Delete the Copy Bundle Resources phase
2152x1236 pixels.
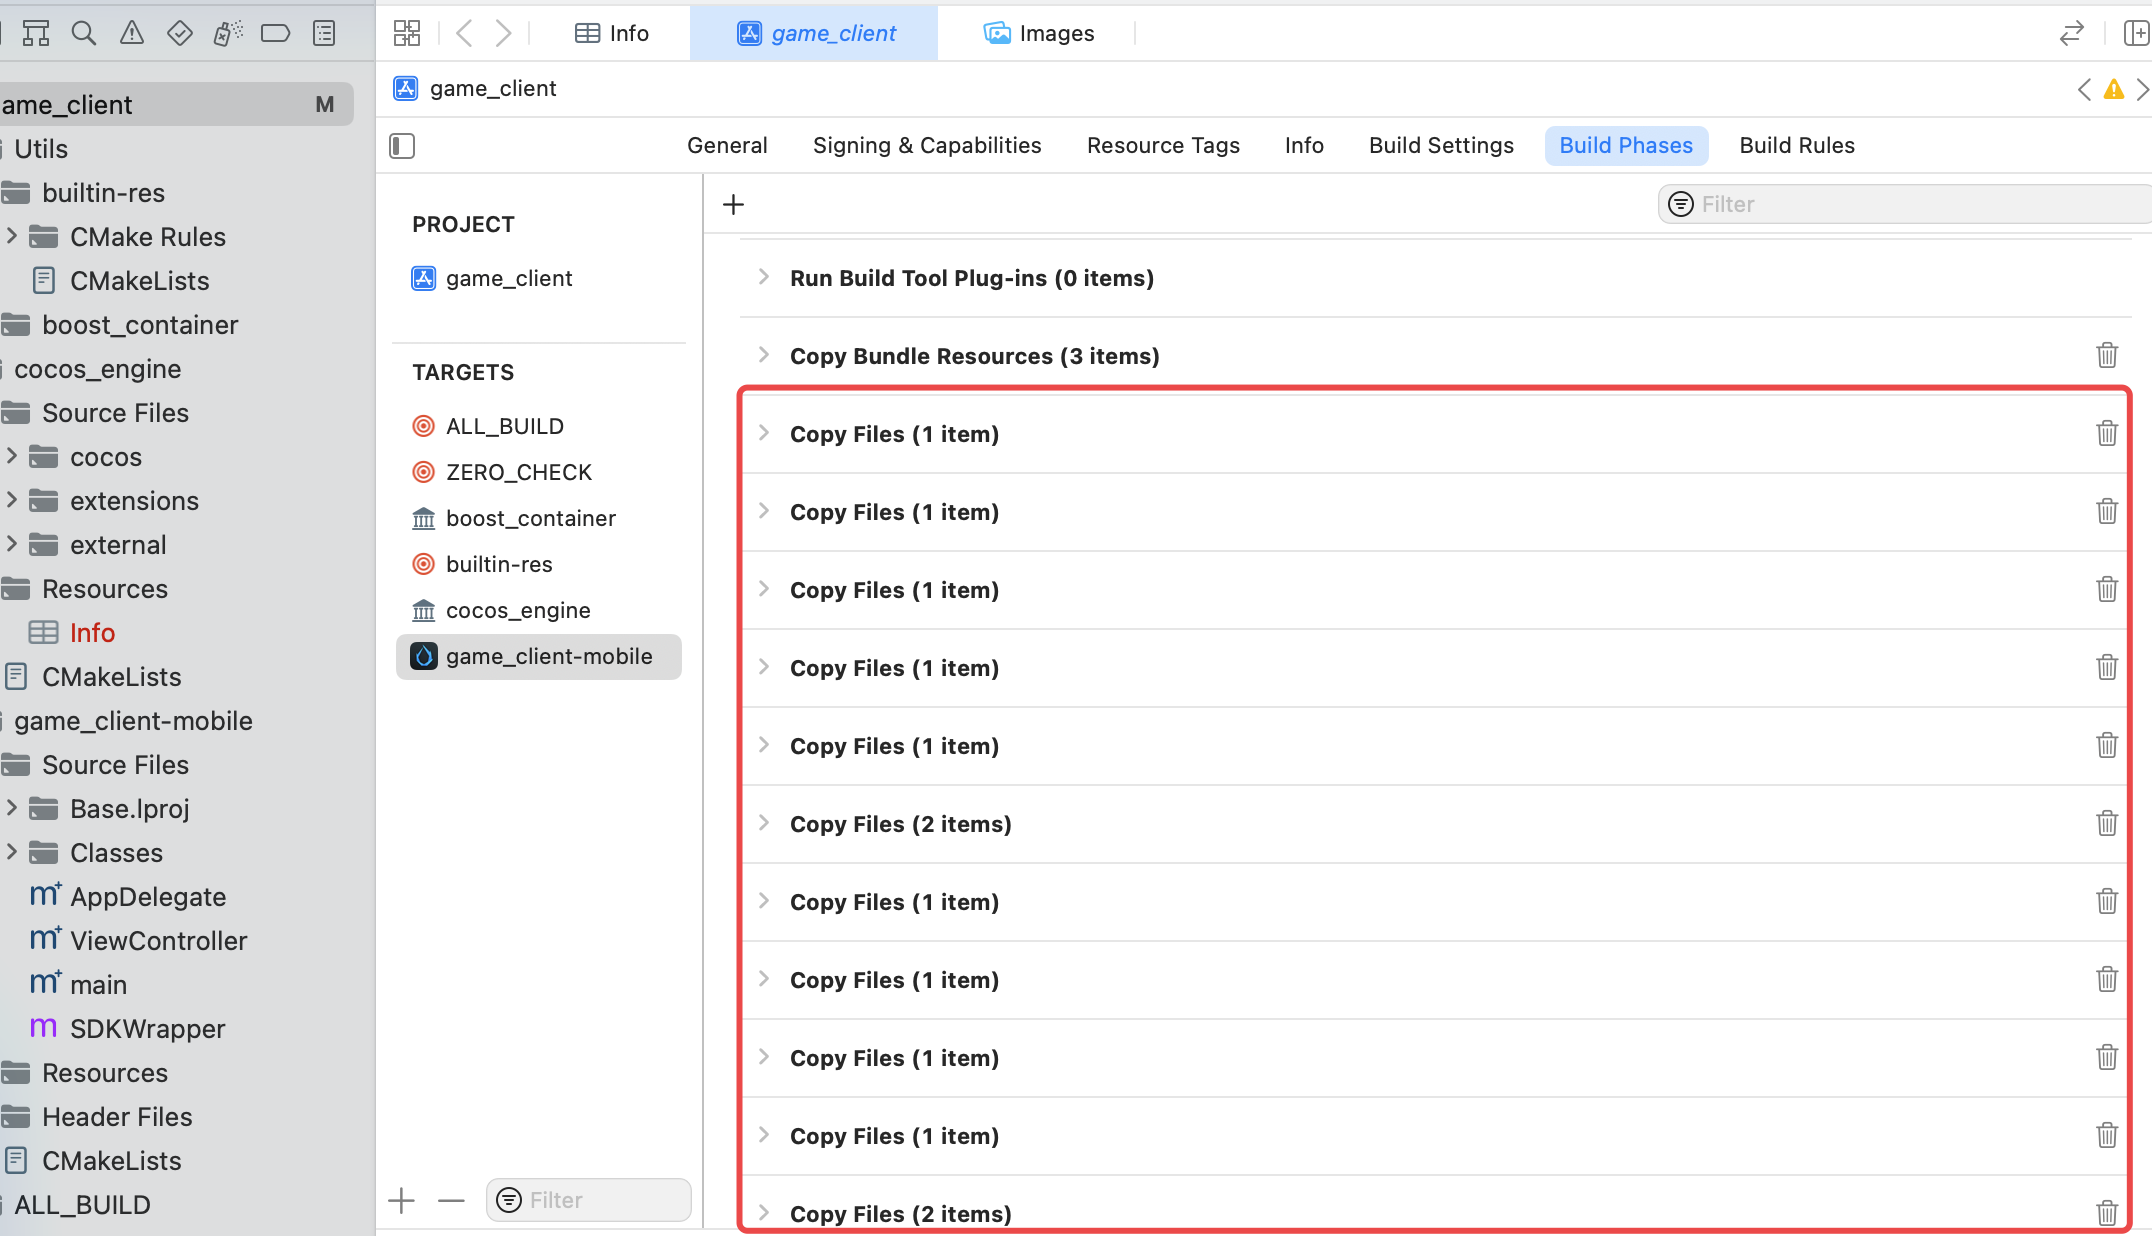[2107, 355]
